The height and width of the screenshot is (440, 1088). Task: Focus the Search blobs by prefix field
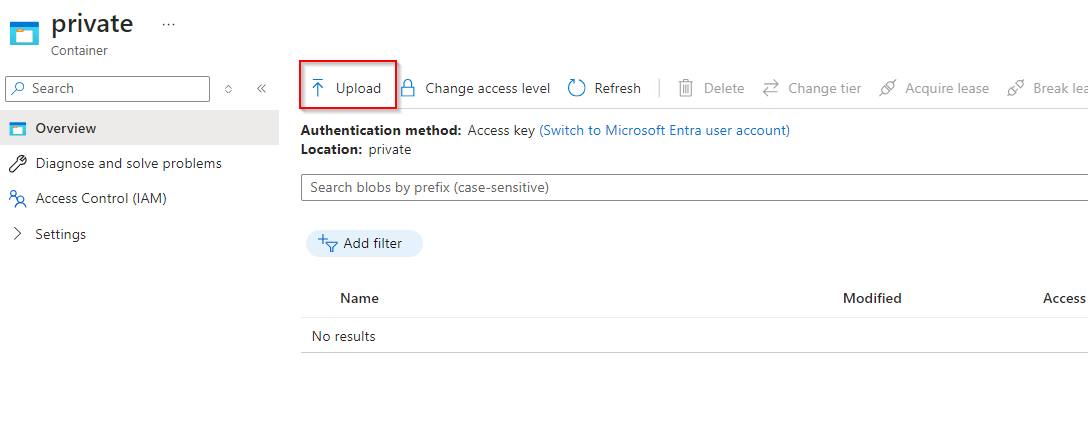click(x=690, y=187)
